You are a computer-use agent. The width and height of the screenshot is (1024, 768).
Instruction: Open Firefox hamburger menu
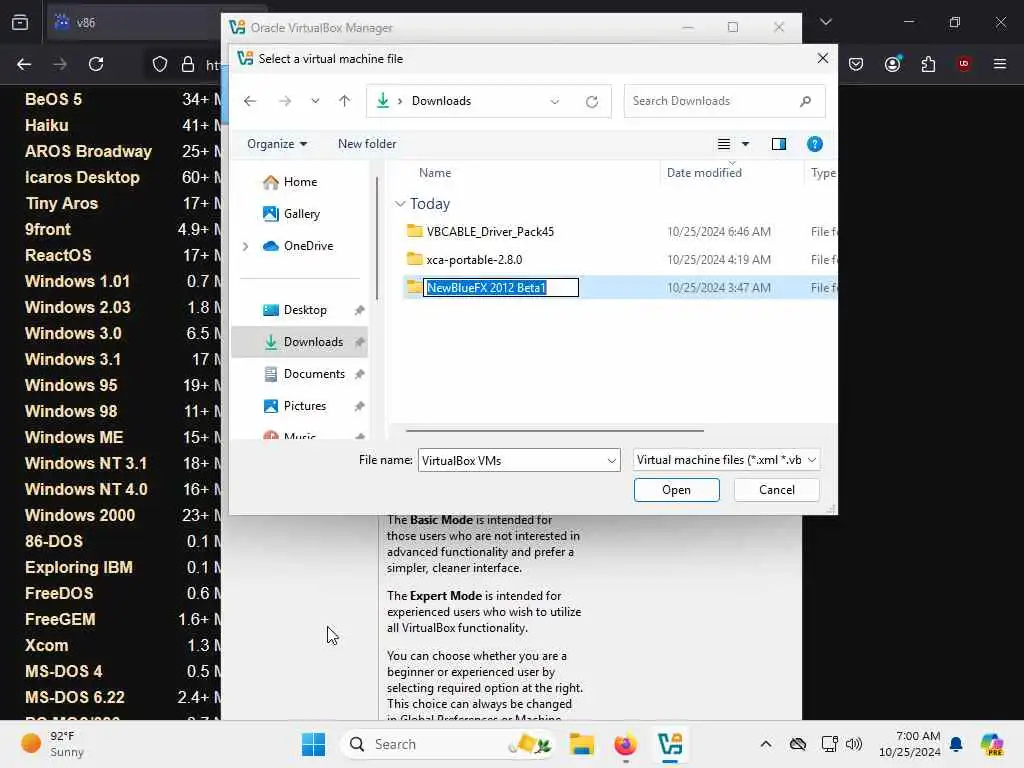pos(1000,64)
